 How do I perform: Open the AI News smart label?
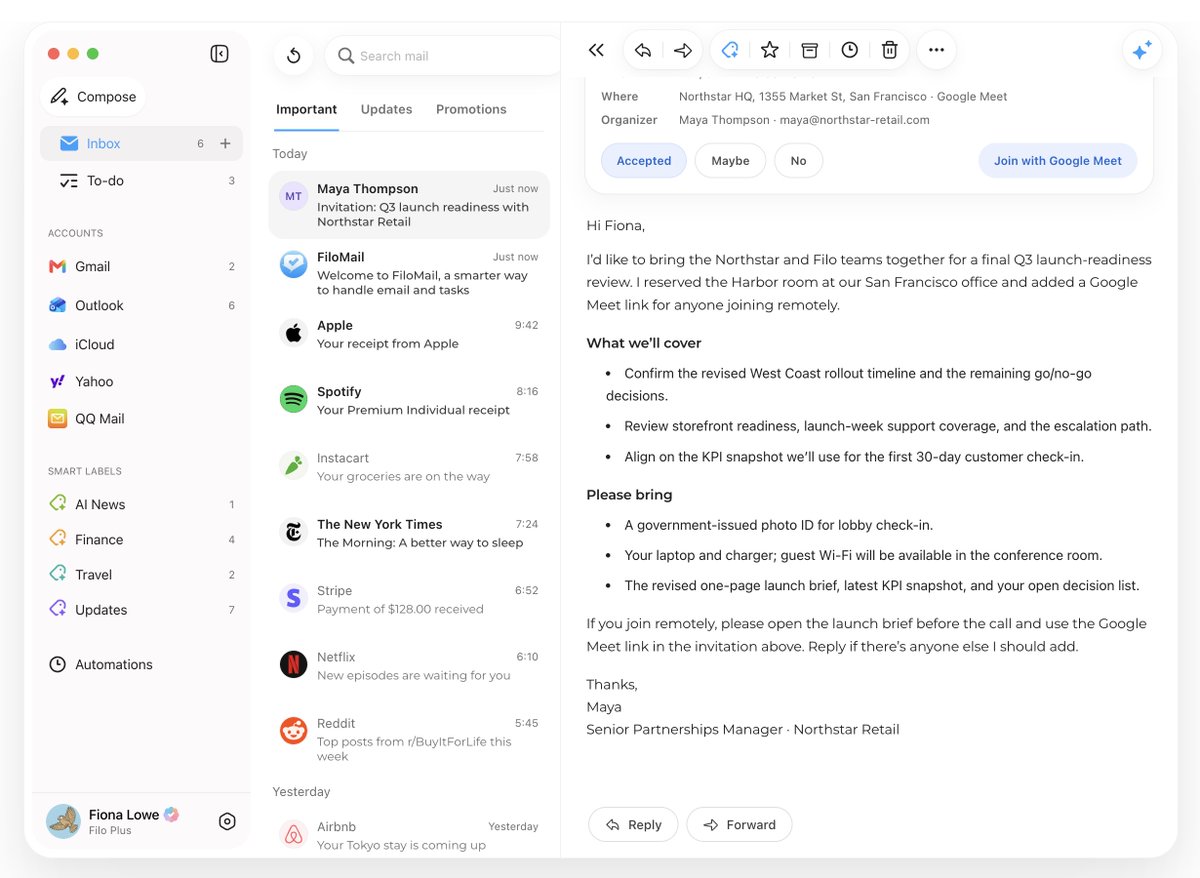pyautogui.click(x=140, y=505)
